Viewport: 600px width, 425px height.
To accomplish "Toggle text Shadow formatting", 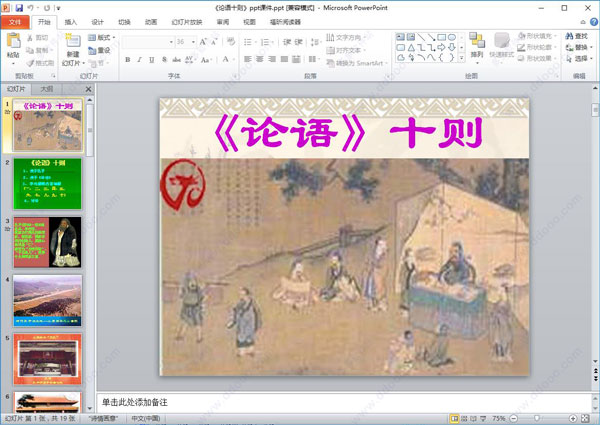I will (x=164, y=59).
